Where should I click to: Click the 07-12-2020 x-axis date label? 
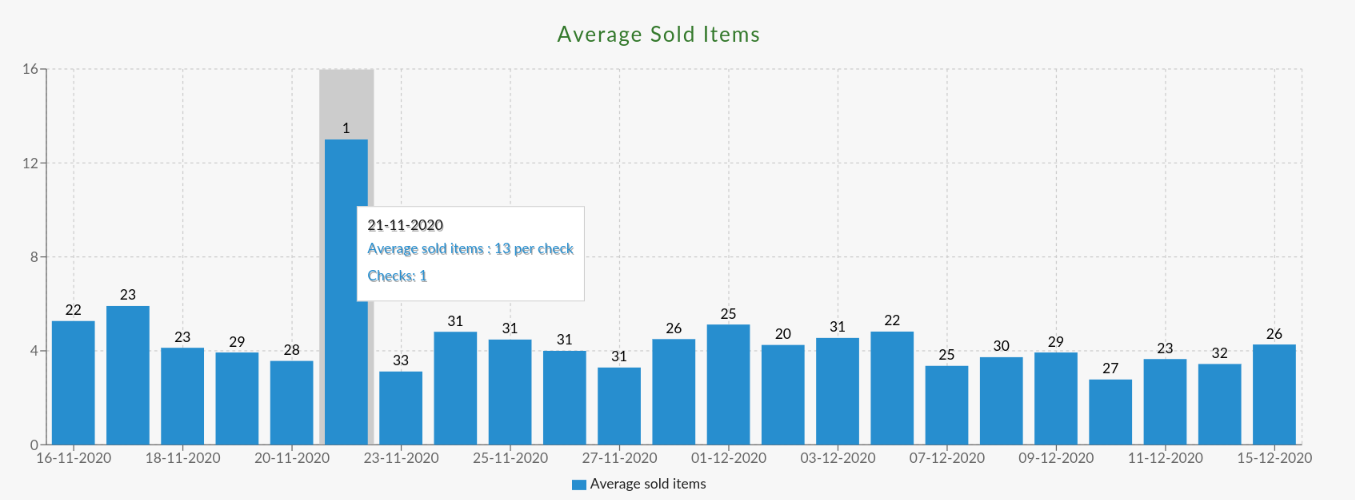point(947,459)
